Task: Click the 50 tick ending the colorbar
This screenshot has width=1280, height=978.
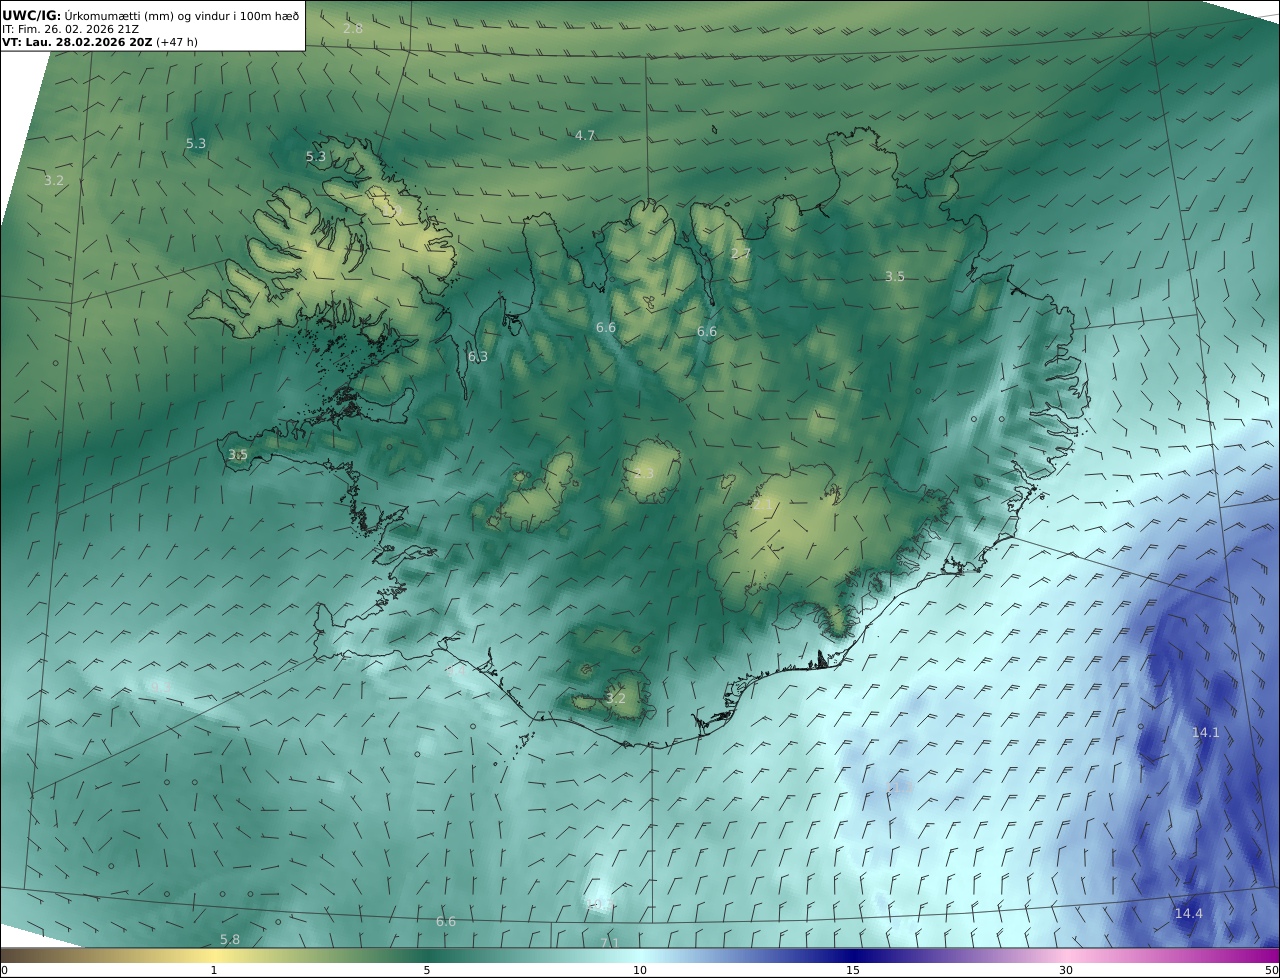Action: click(1272, 970)
